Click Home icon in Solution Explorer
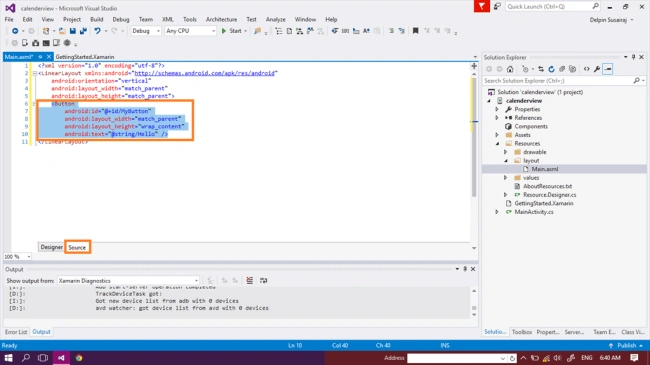Viewport: 650px width, 365px height. click(510, 69)
